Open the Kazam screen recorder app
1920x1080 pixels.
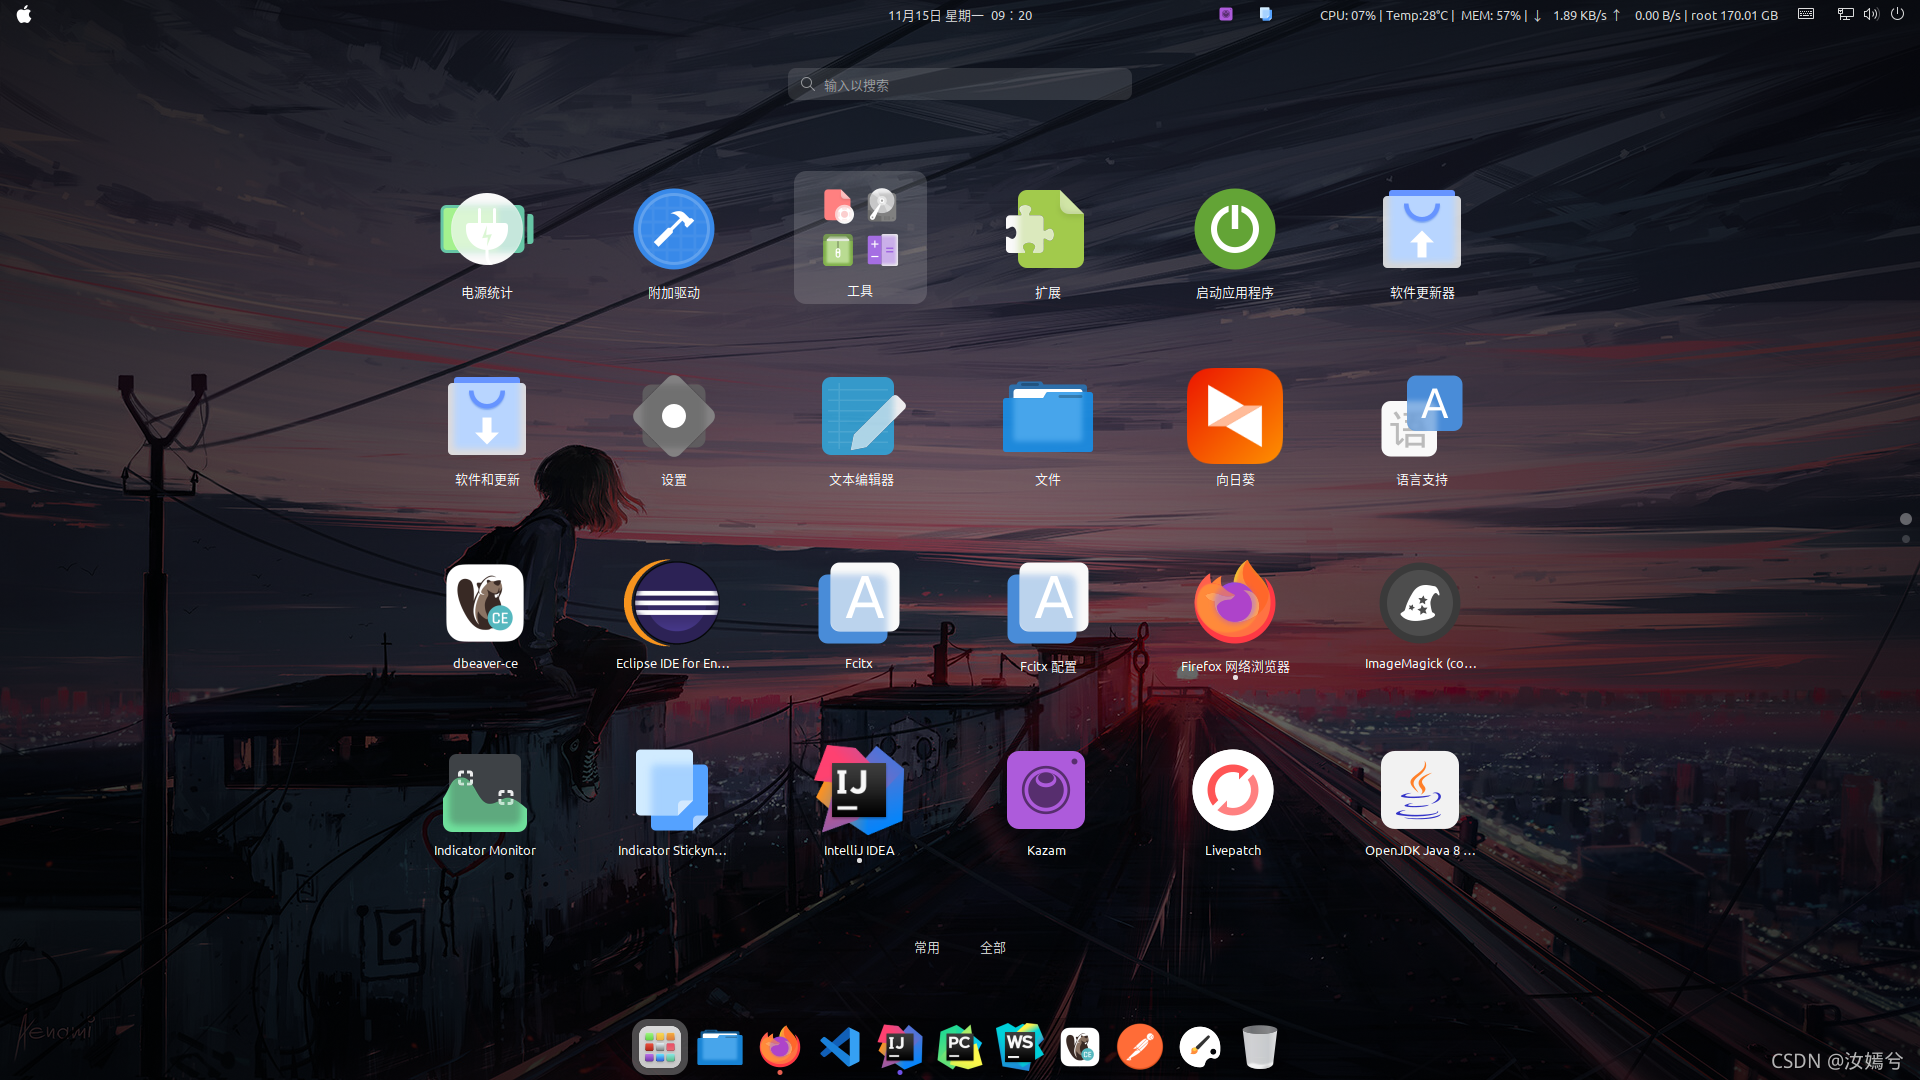pos(1046,791)
